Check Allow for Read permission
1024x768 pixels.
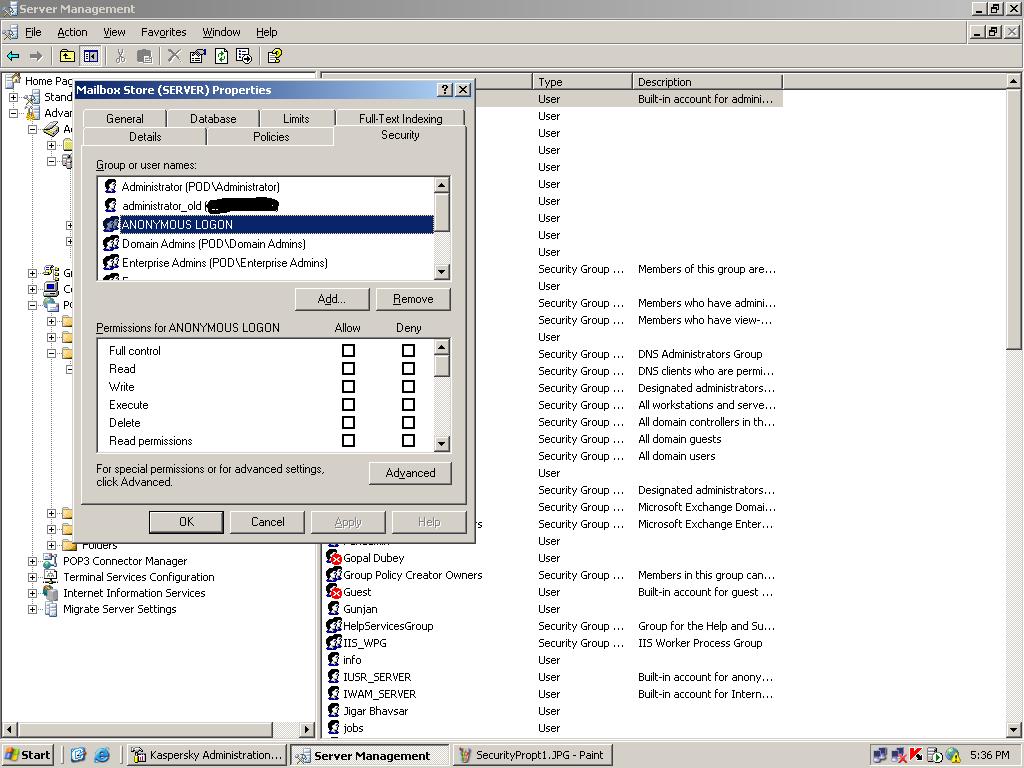click(x=348, y=369)
